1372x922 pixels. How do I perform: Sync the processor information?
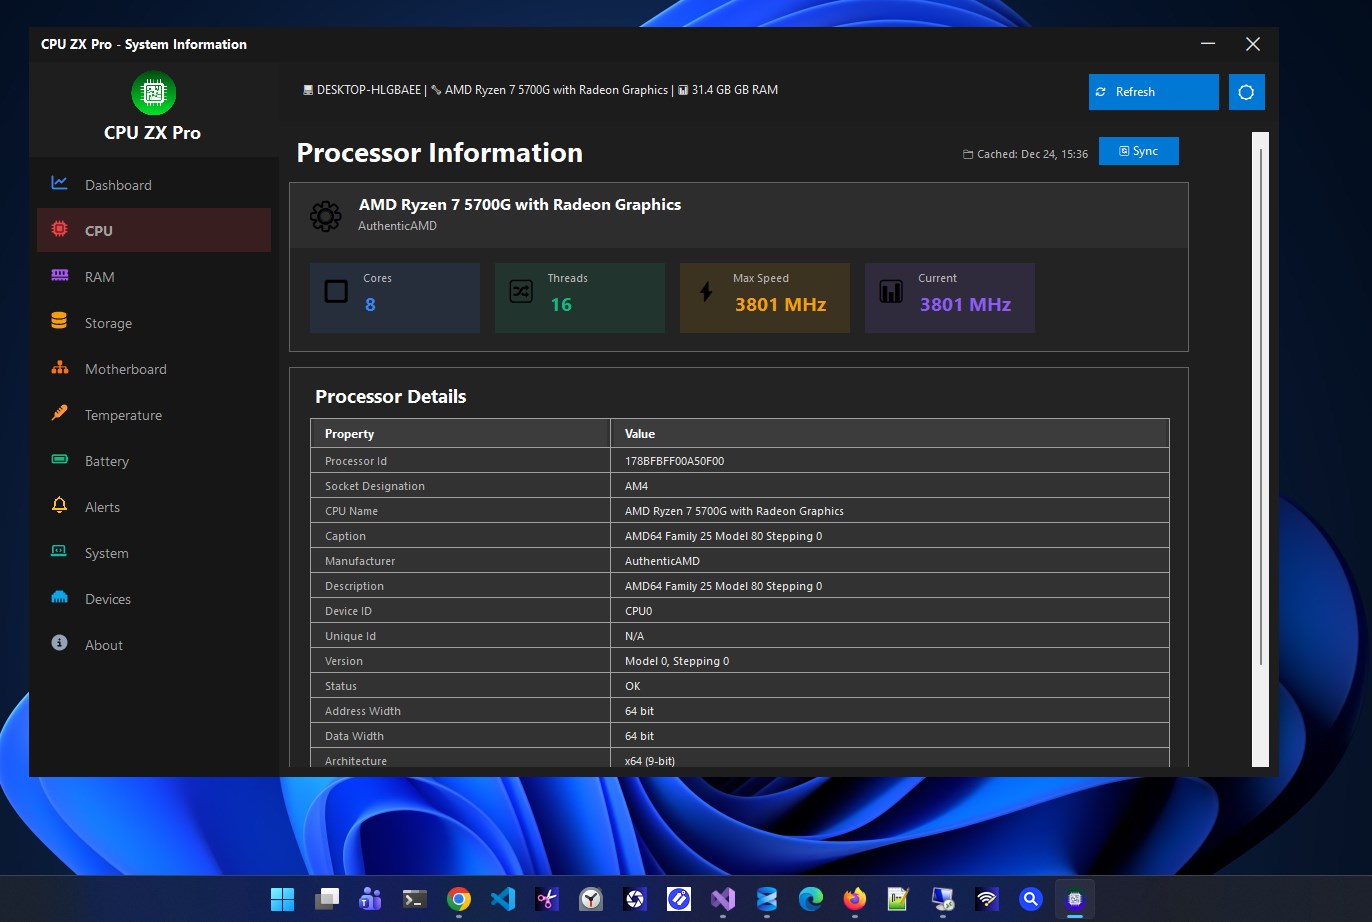(x=1138, y=151)
